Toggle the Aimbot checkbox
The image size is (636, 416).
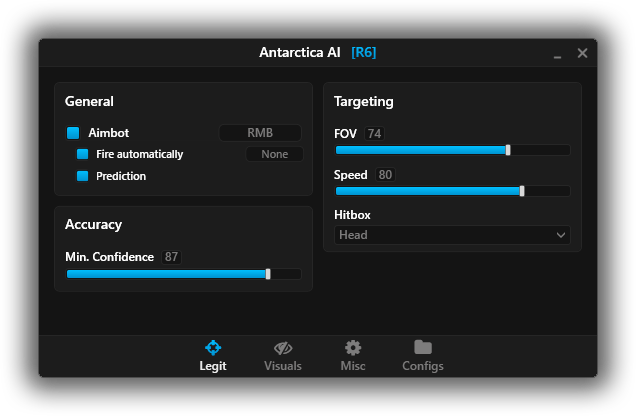73,133
